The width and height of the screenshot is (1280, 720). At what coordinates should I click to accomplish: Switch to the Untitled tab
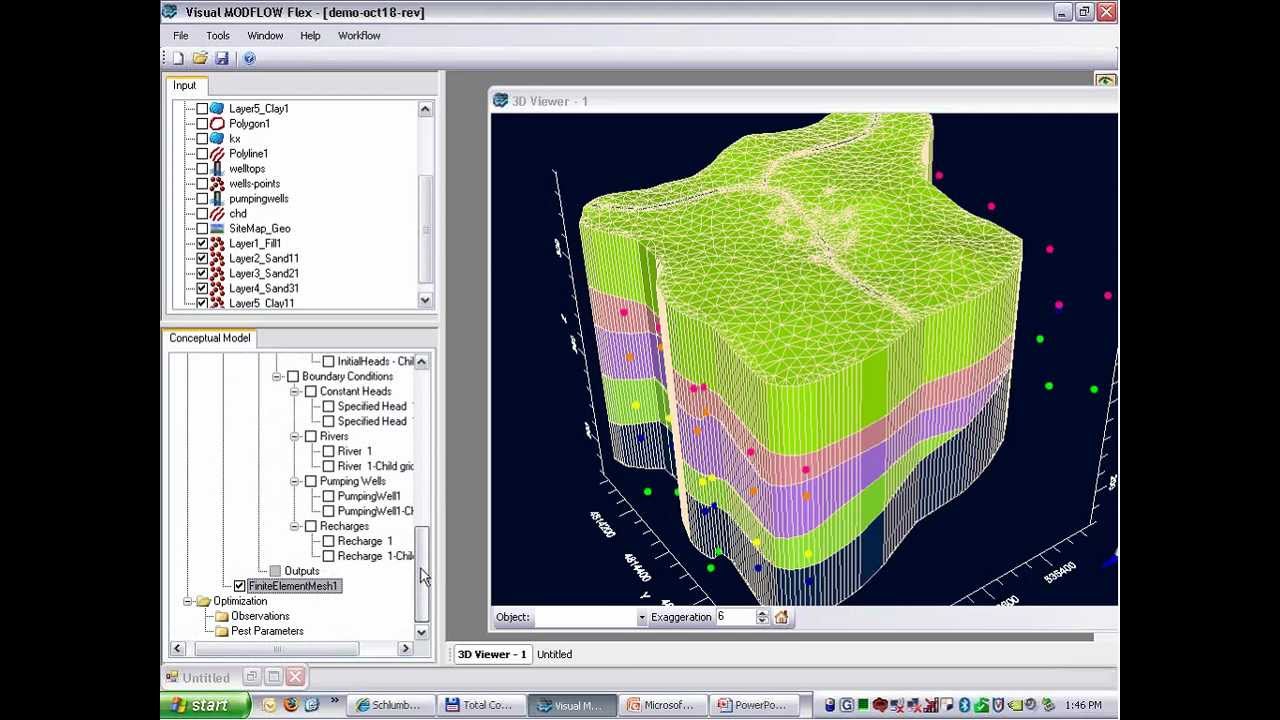point(554,655)
